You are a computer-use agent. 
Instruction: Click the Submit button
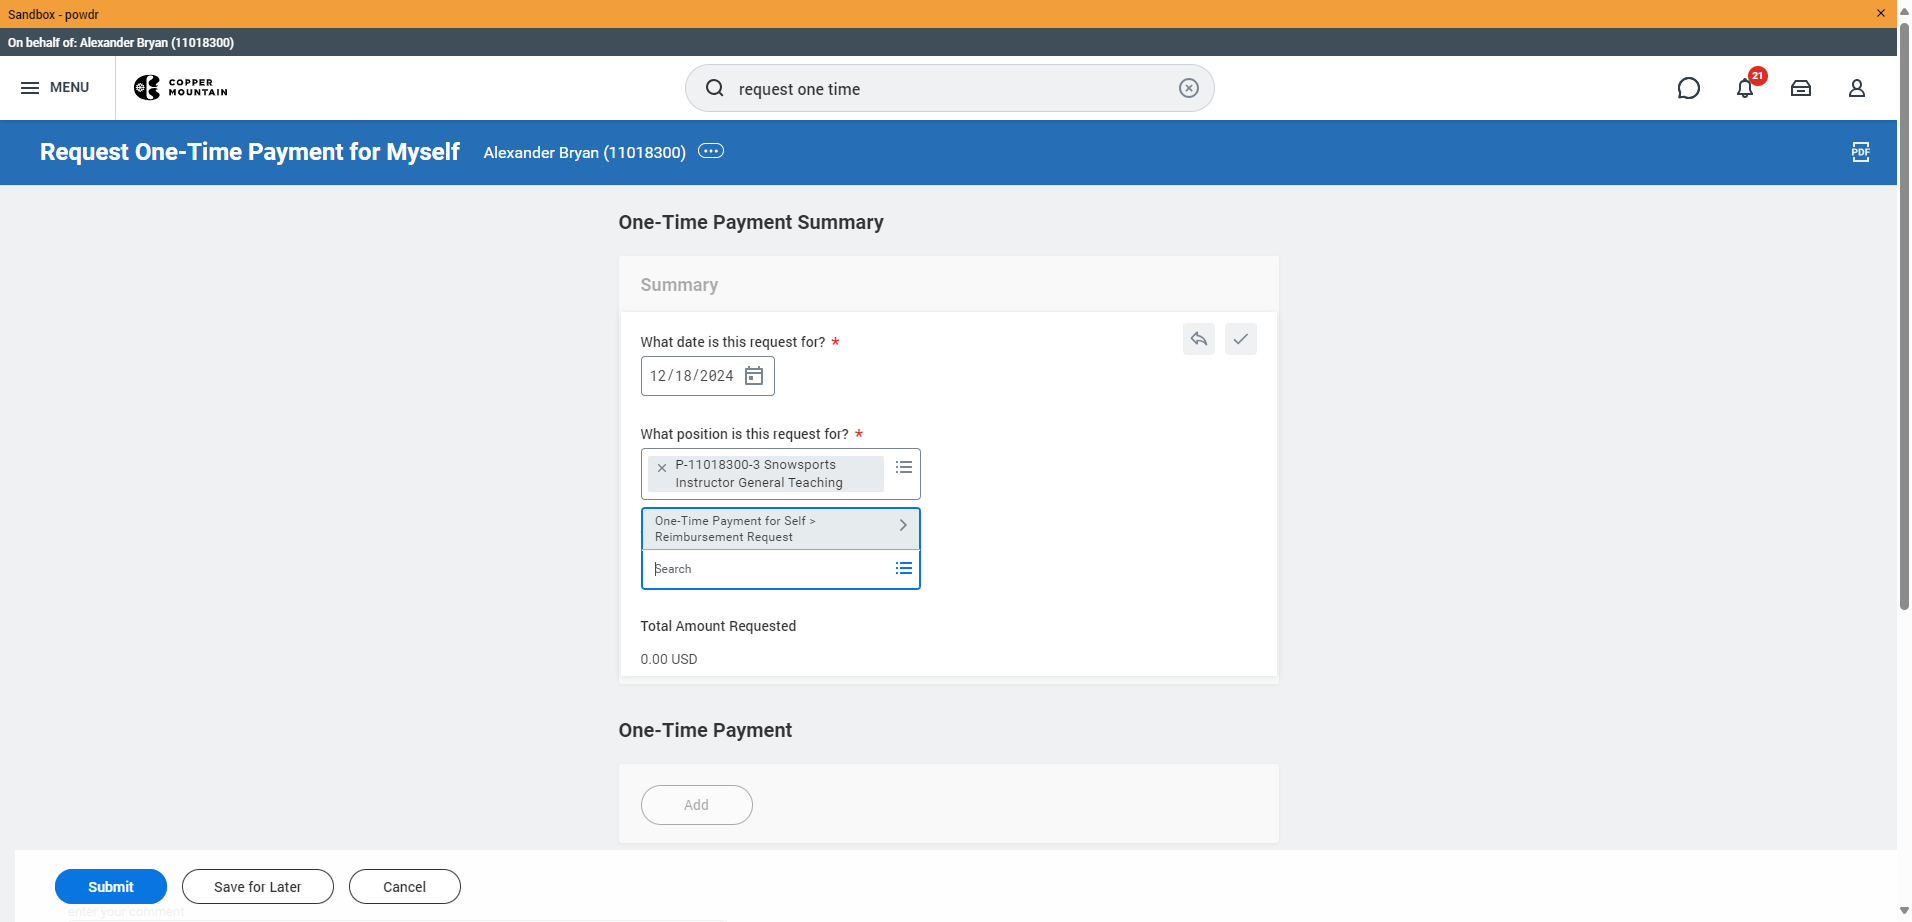111,887
